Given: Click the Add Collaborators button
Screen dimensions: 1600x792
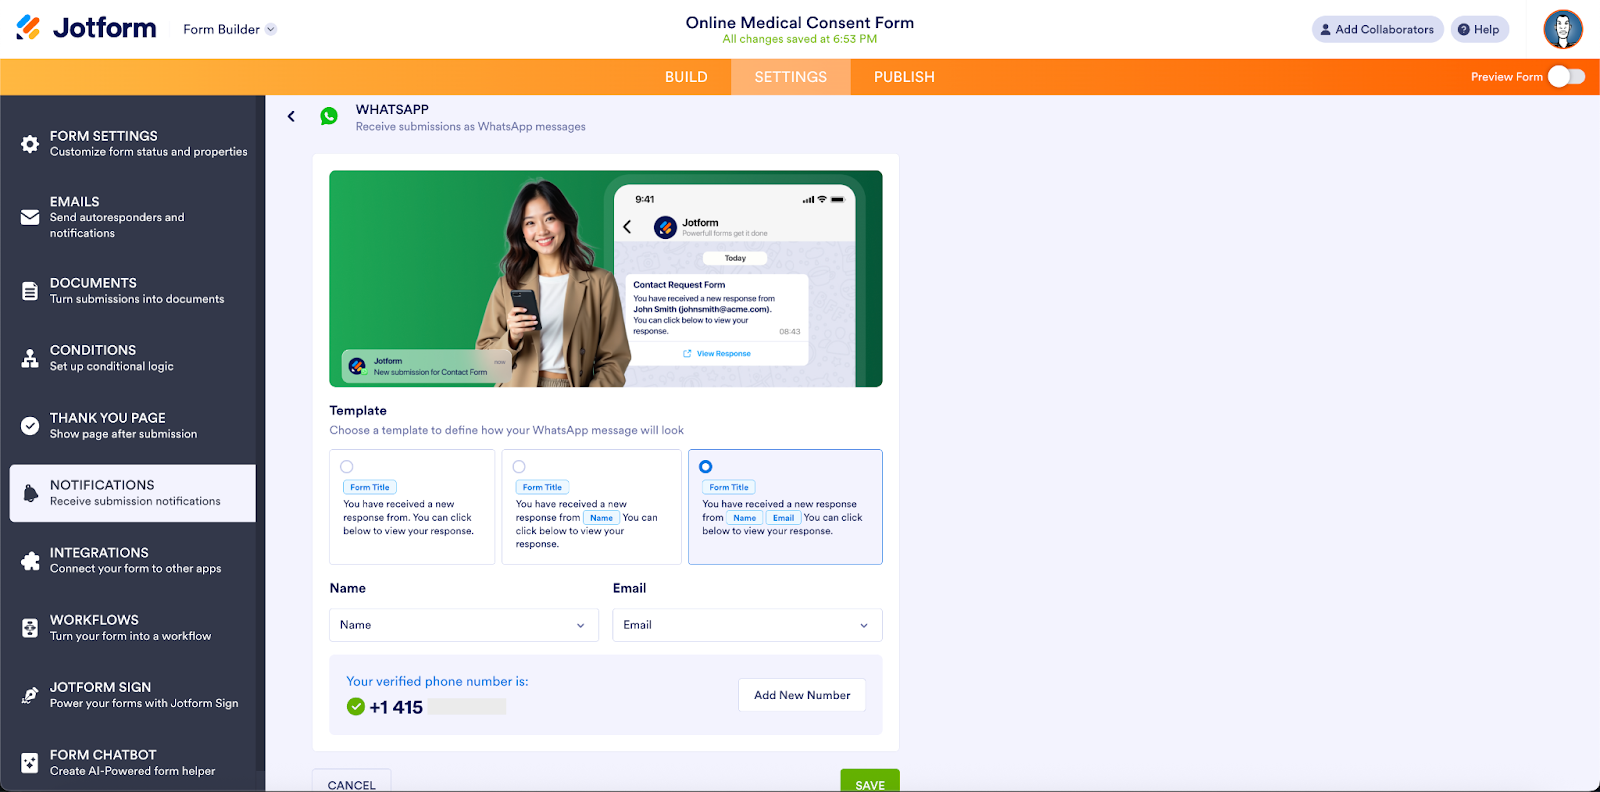Looking at the screenshot, I should (x=1377, y=29).
